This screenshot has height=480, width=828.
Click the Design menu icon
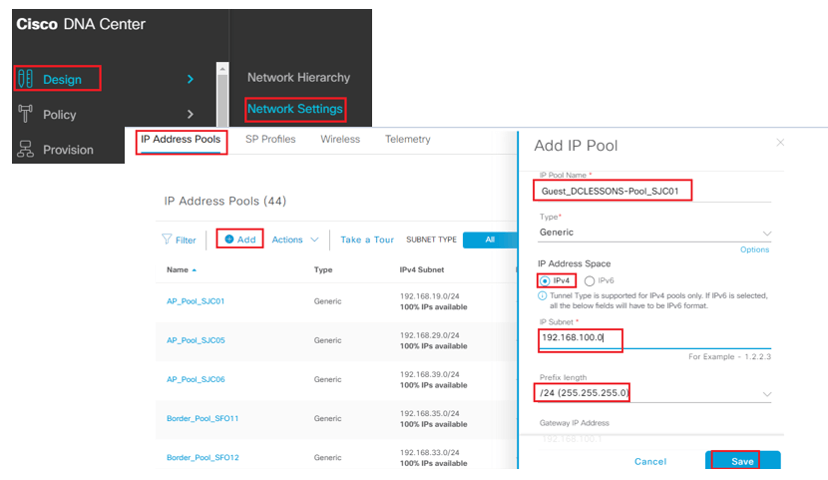tap(25, 79)
